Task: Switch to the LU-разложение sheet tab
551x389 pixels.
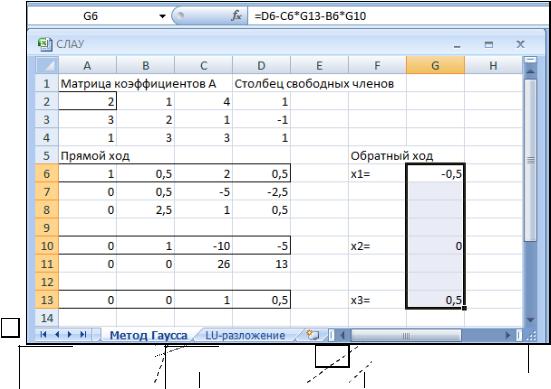Action: point(245,335)
